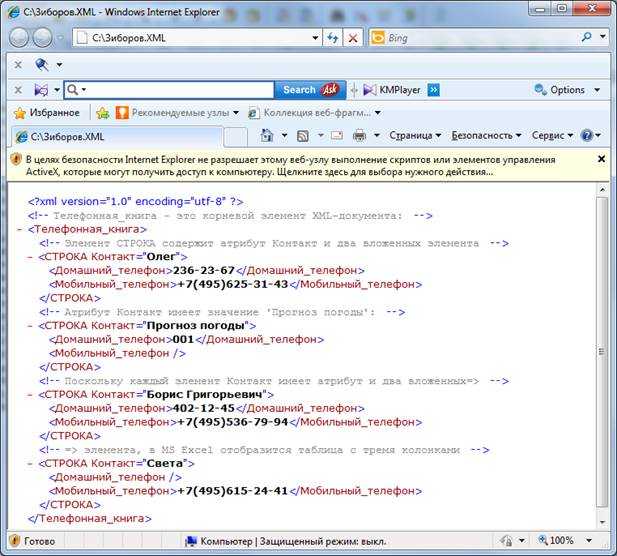Click mobile number +7(495)625-31-43
The width and height of the screenshot is (617, 556).
coord(233,284)
